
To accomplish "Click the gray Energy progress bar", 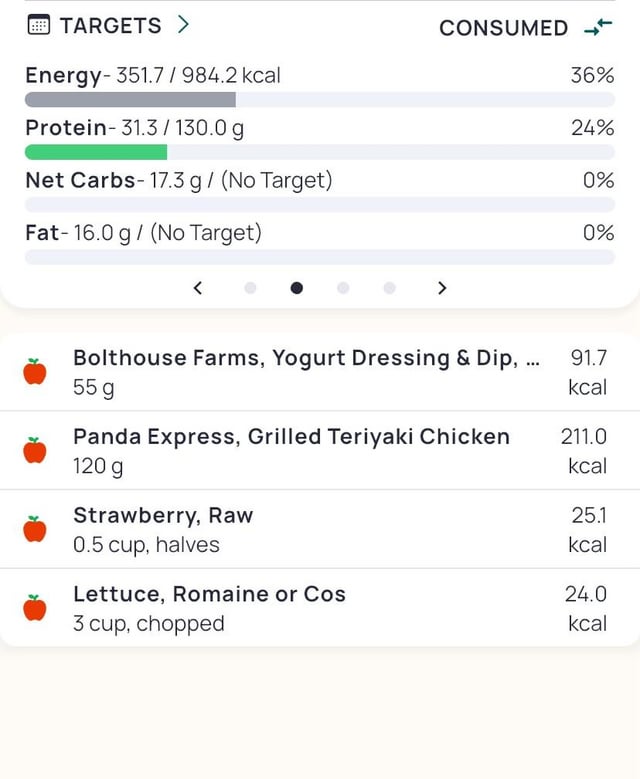I will click(130, 100).
